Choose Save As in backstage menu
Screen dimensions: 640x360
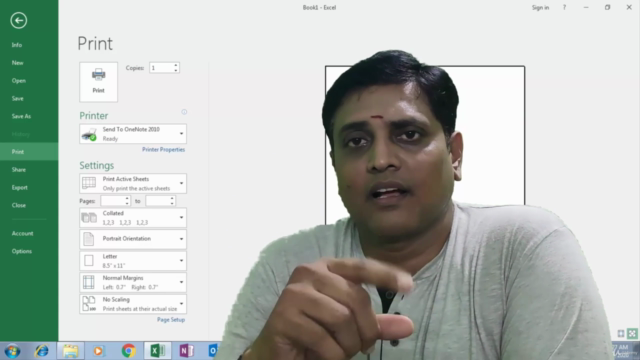pyautogui.click(x=21, y=116)
